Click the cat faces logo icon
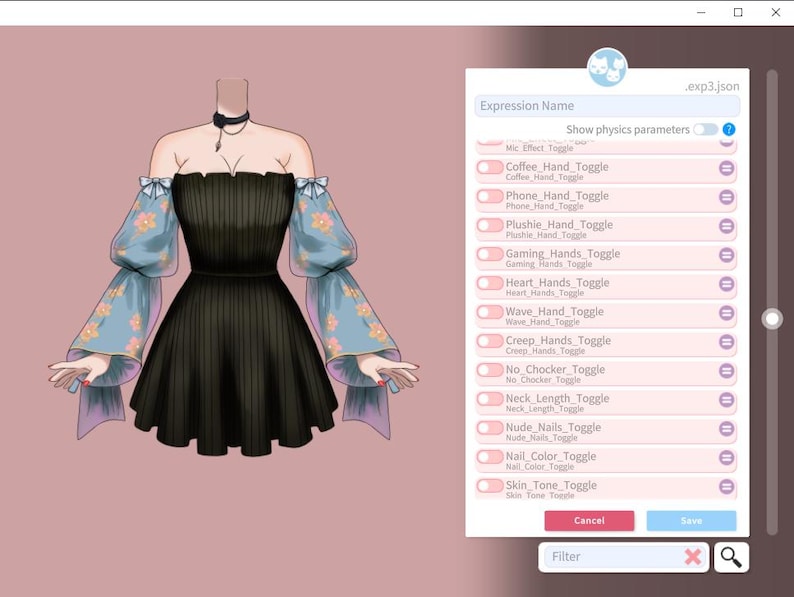 [x=607, y=67]
